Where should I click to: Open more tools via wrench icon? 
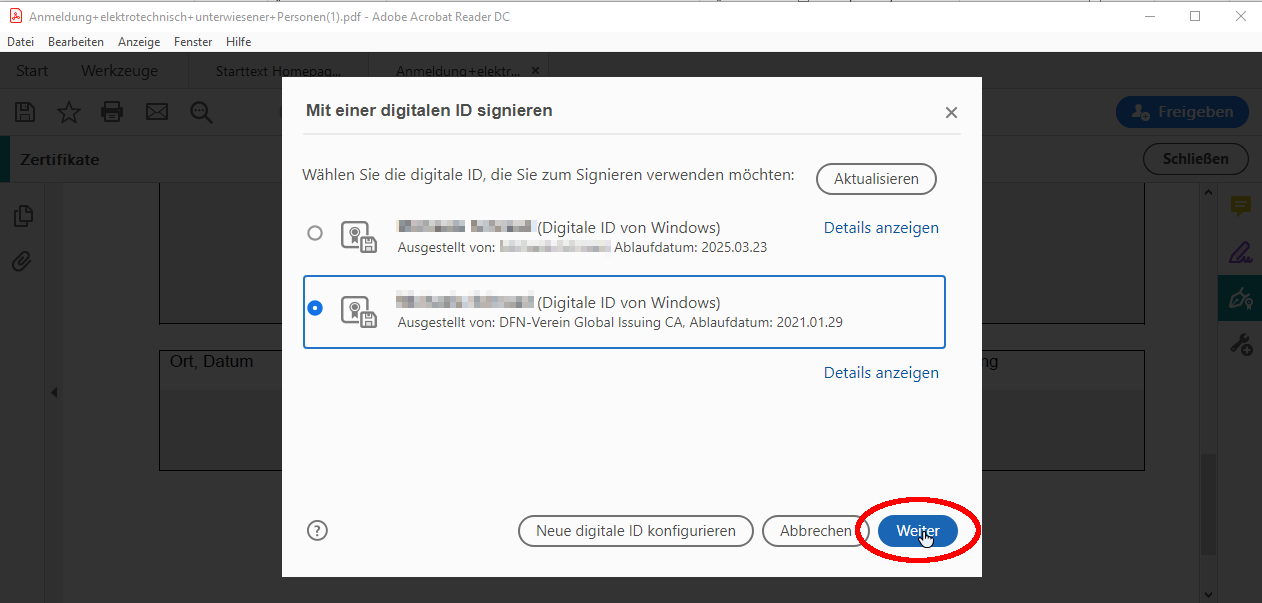point(1240,344)
